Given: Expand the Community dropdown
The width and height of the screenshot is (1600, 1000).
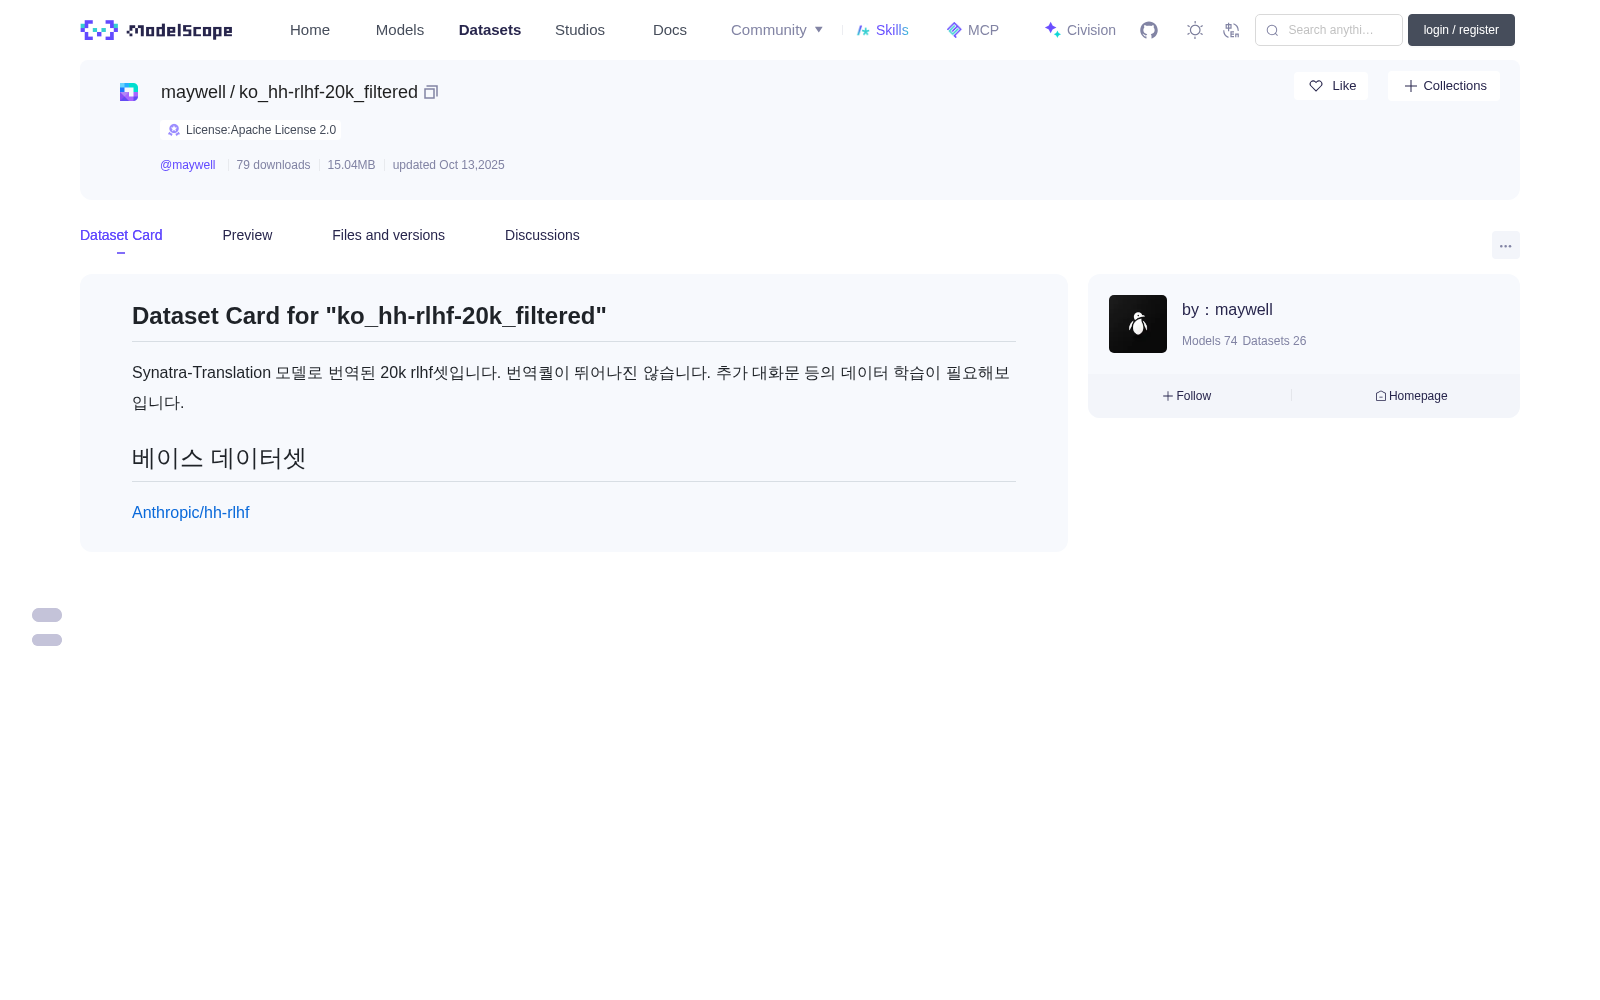Looking at the screenshot, I should (777, 30).
